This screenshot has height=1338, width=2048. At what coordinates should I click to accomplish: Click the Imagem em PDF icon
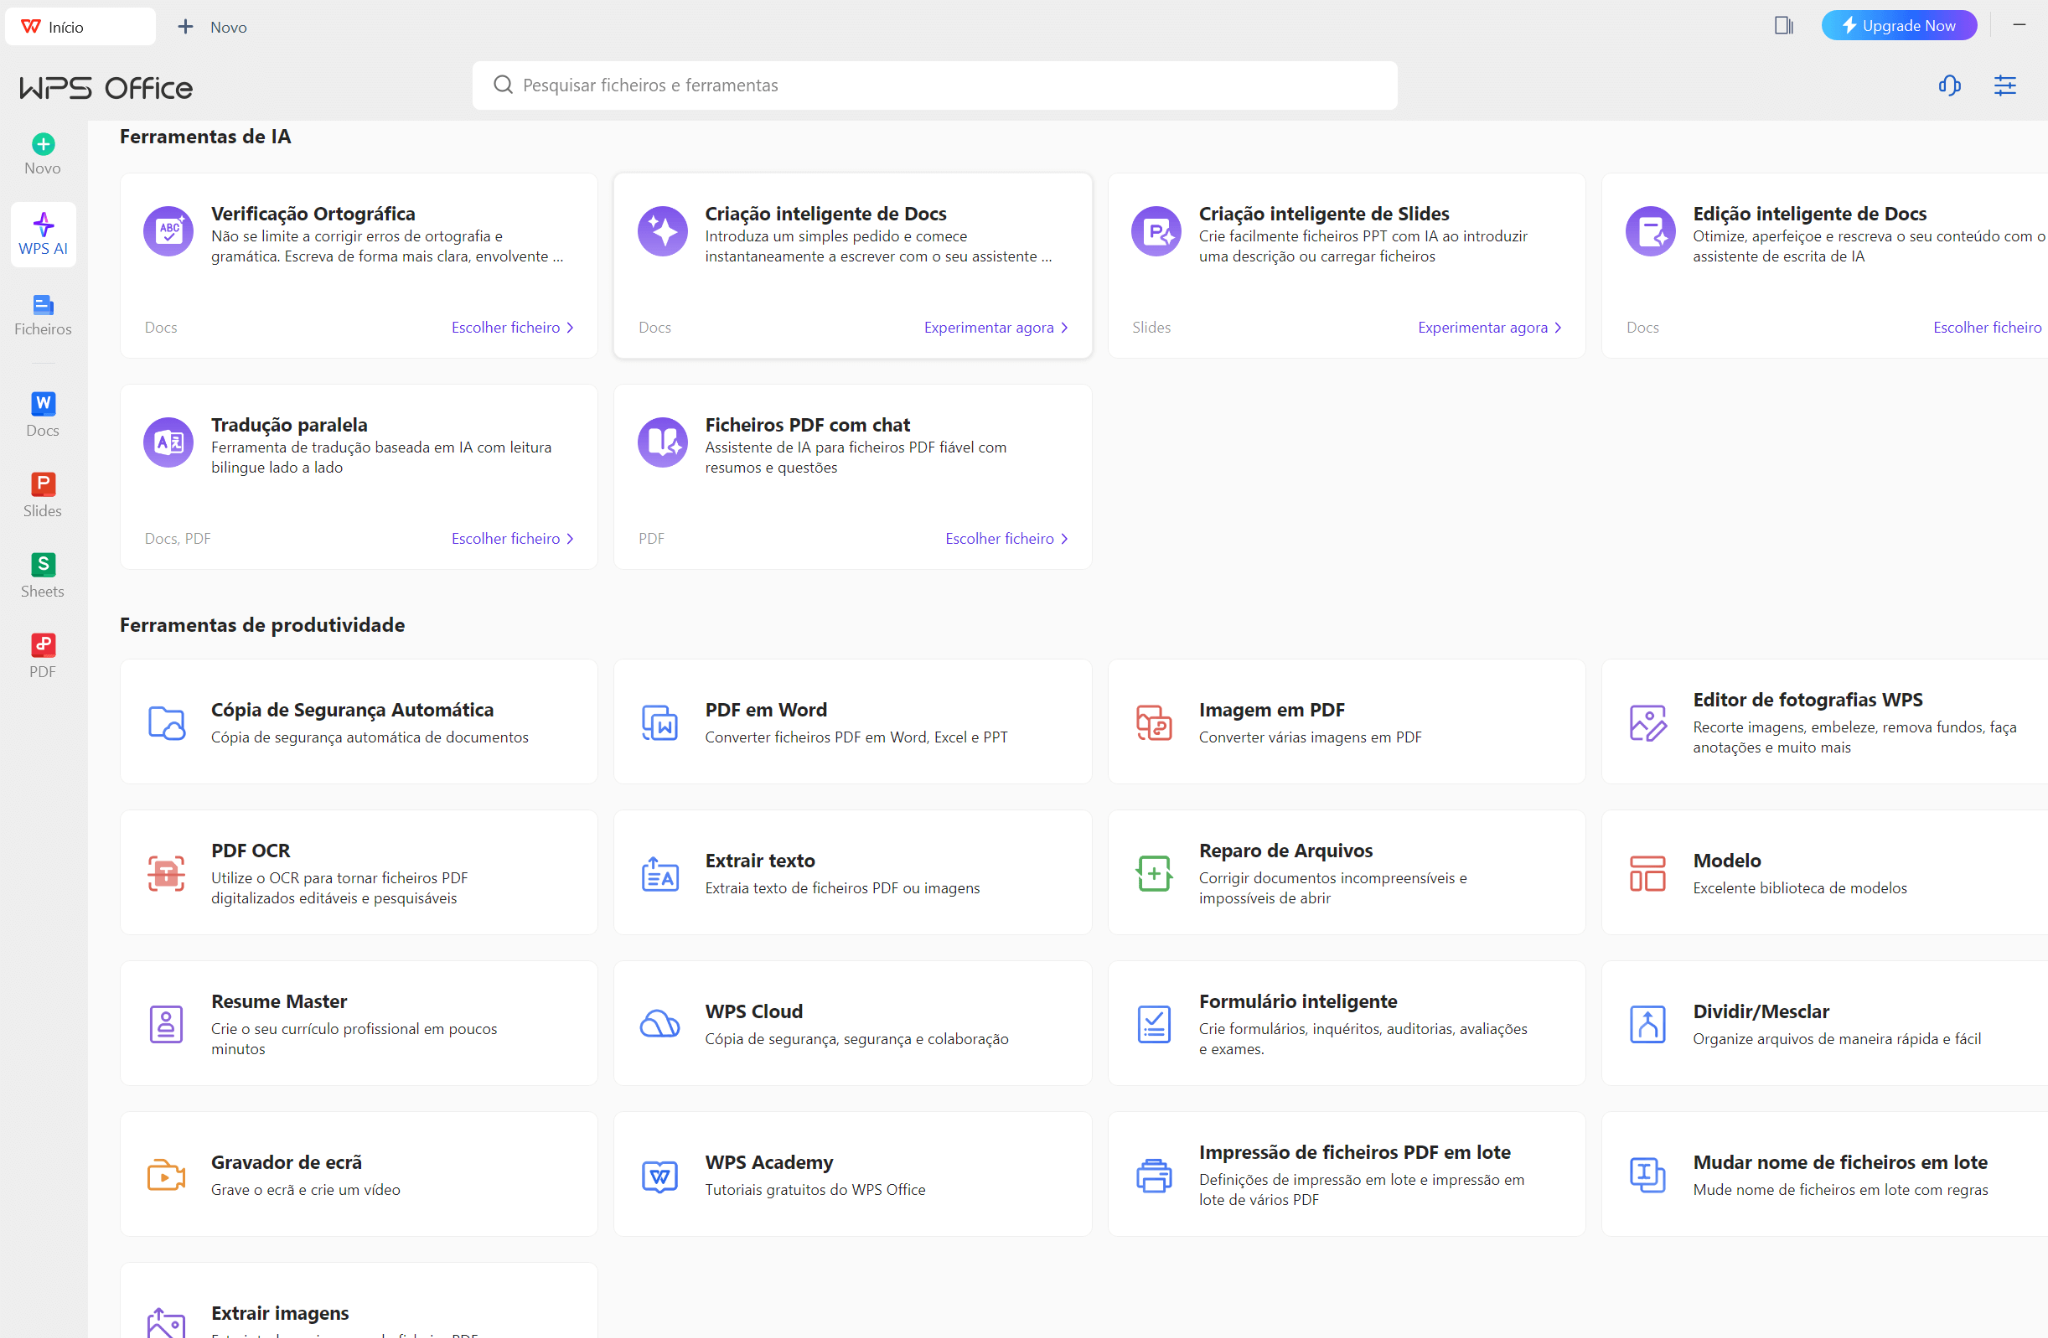[1154, 722]
